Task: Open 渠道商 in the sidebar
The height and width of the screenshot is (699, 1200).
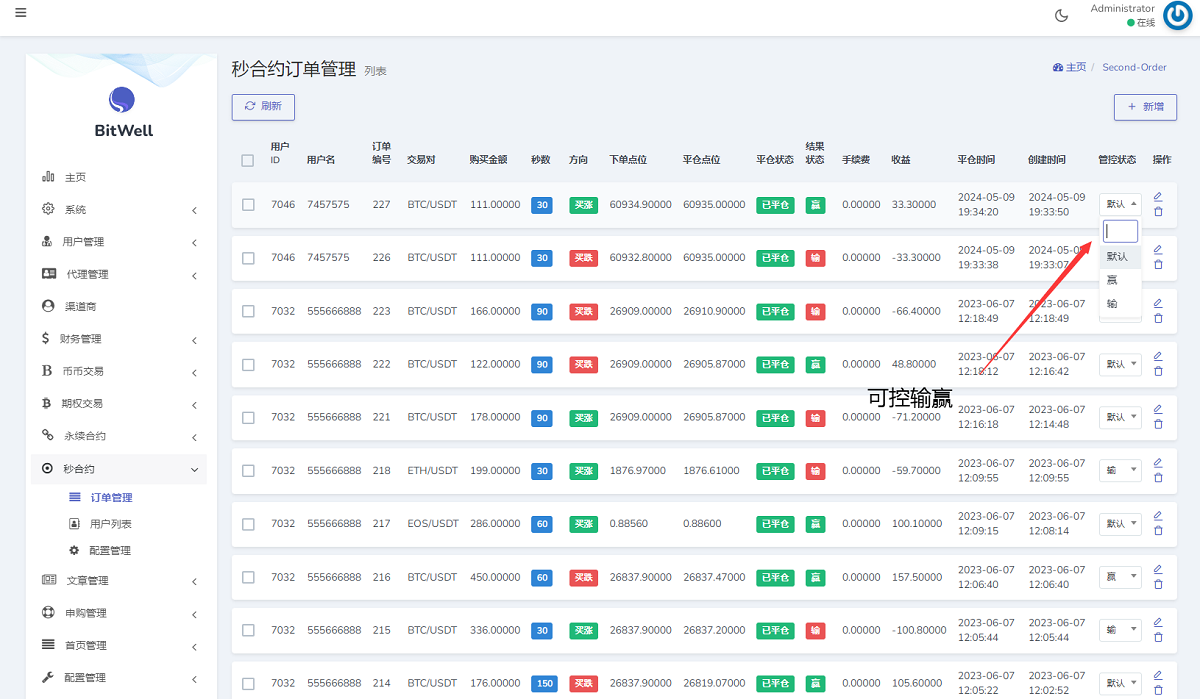Action: [x=119, y=306]
